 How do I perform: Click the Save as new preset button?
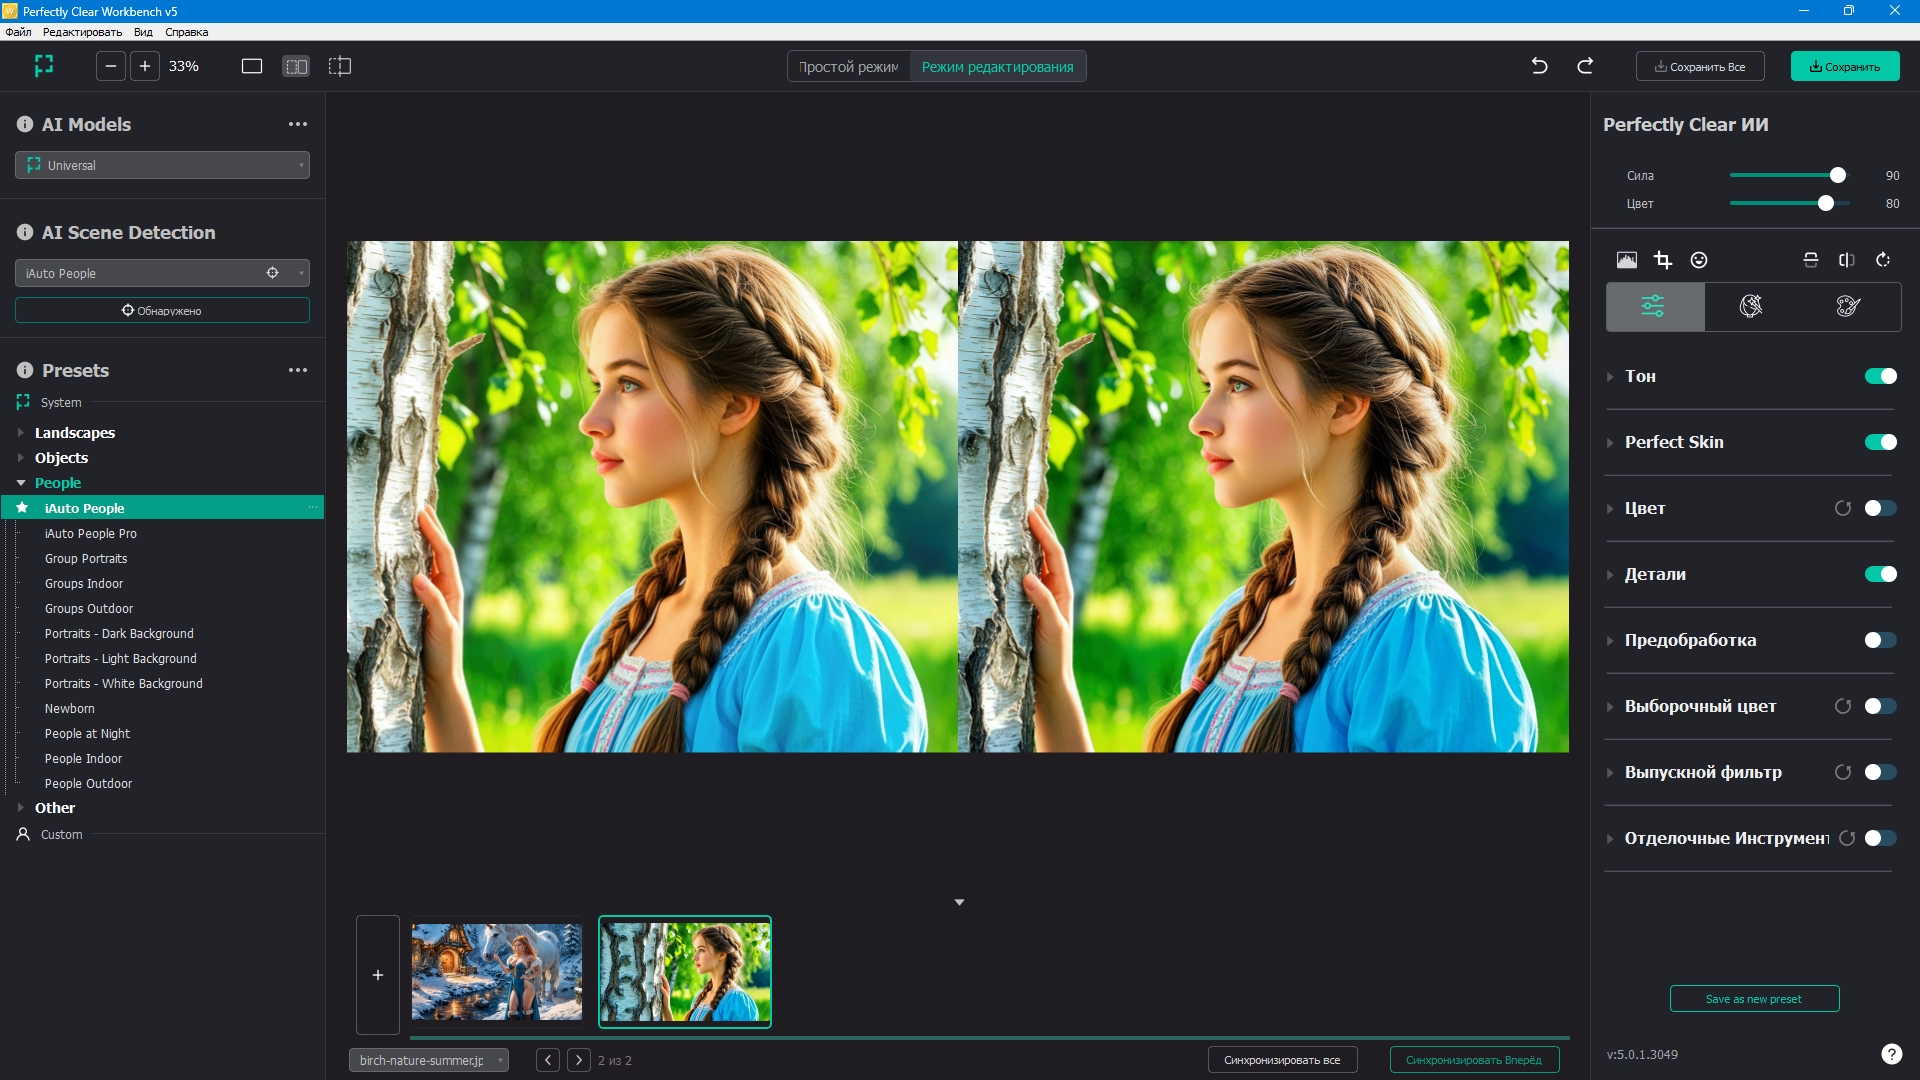(1754, 999)
